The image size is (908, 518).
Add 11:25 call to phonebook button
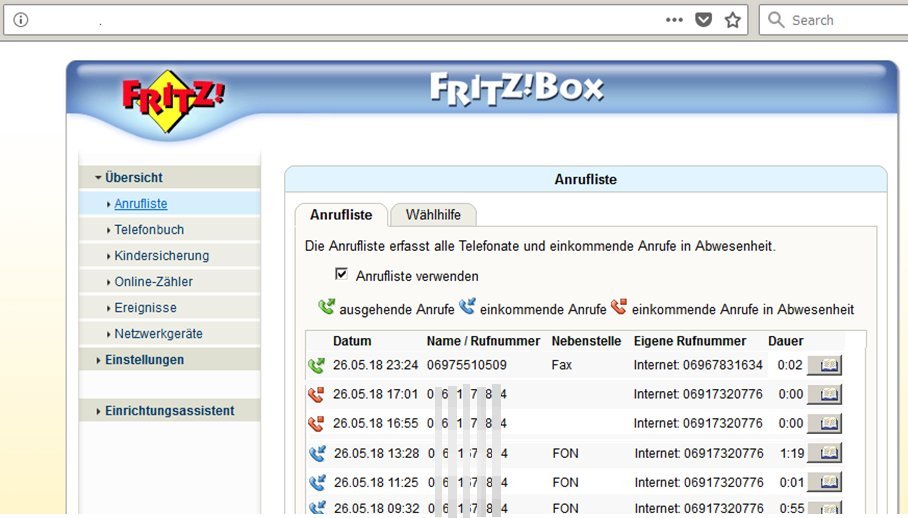coord(825,482)
